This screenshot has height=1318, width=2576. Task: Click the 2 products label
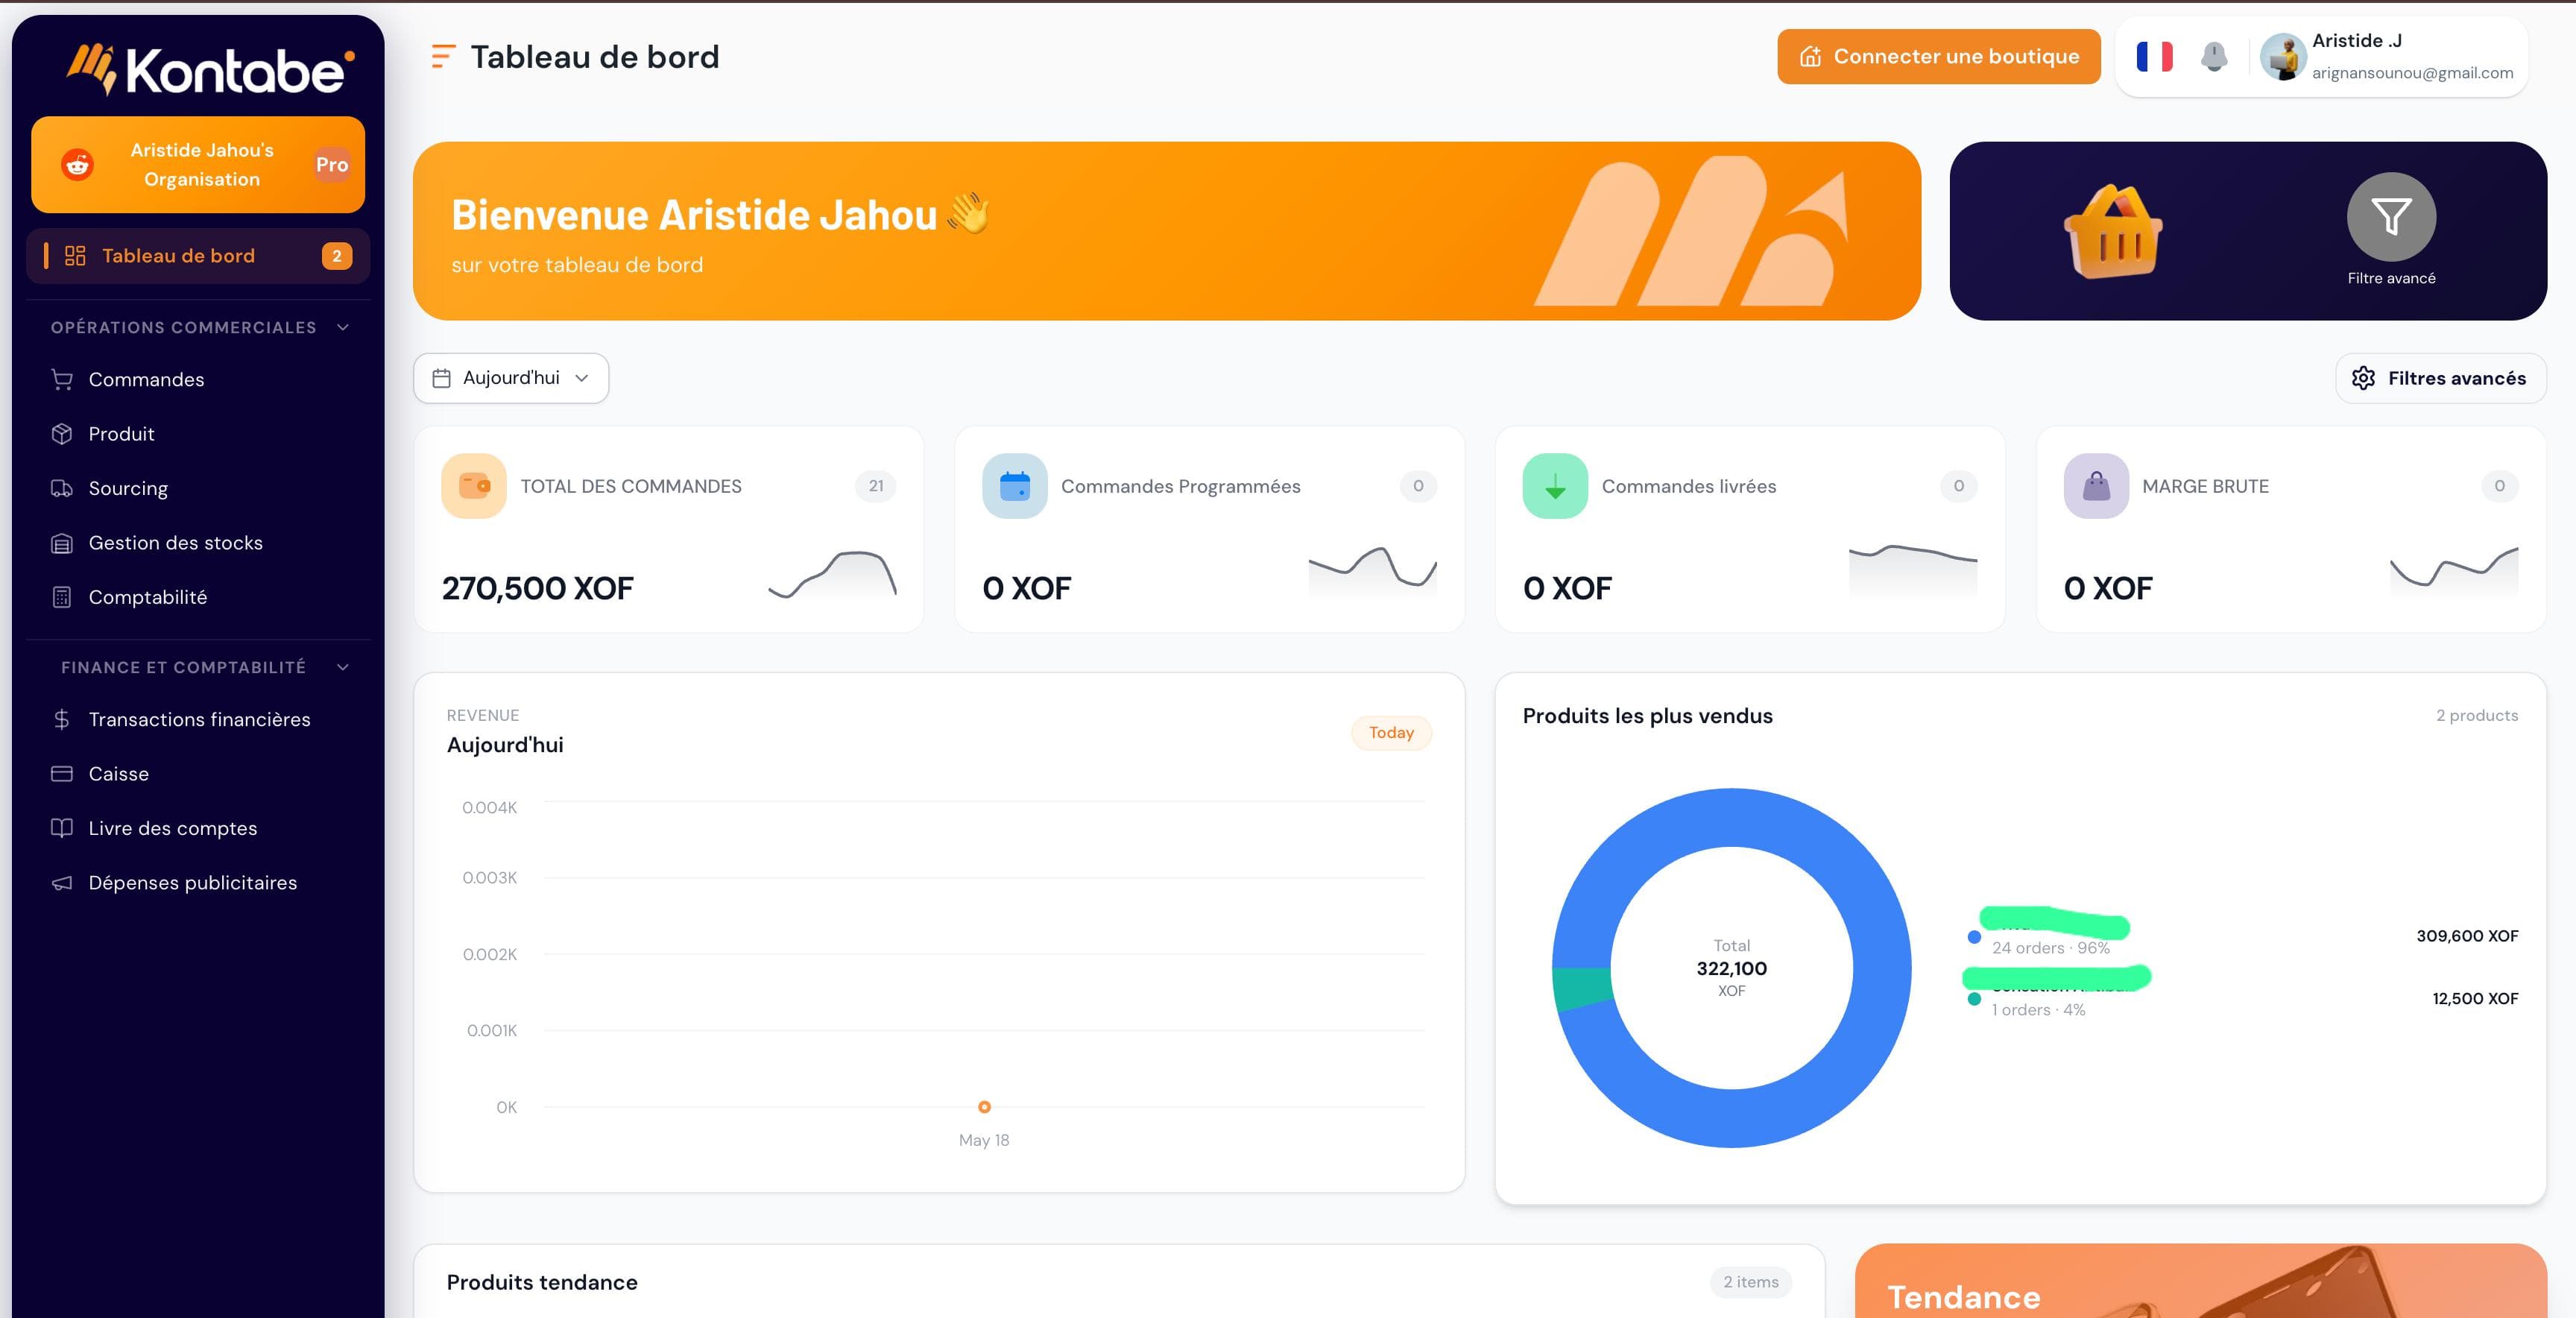click(2477, 716)
